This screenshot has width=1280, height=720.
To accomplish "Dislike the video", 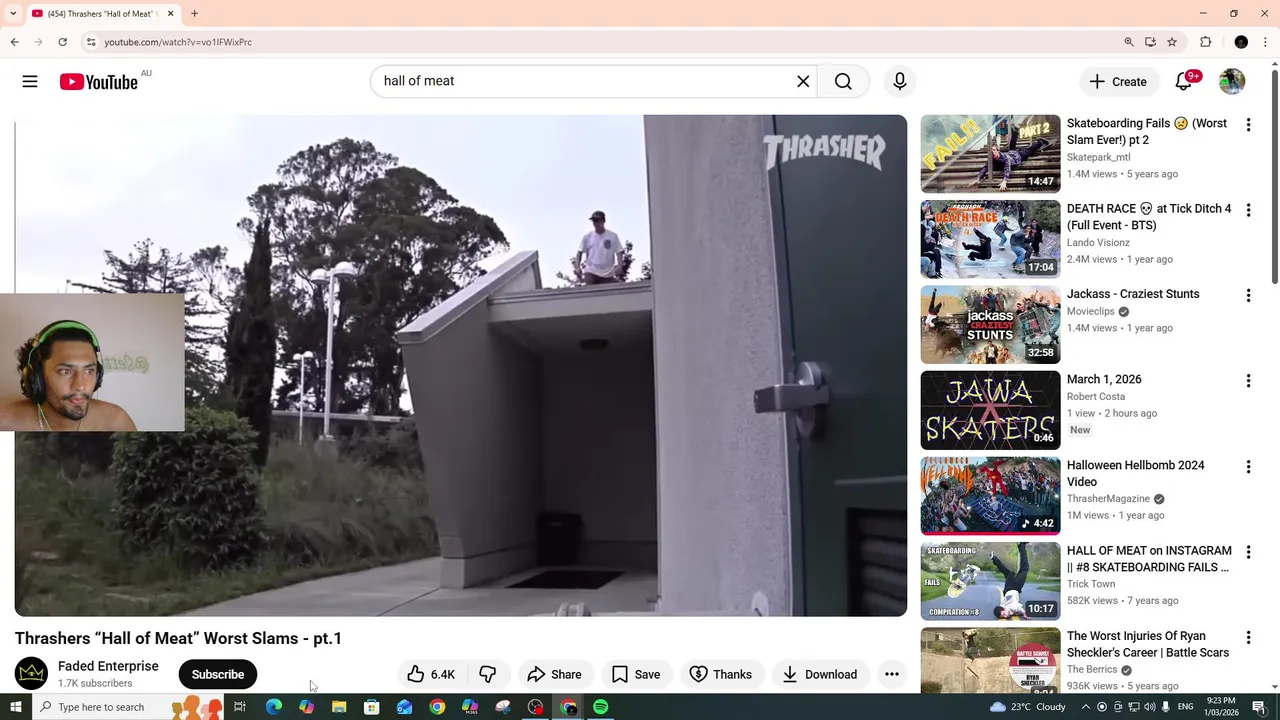I will 488,674.
